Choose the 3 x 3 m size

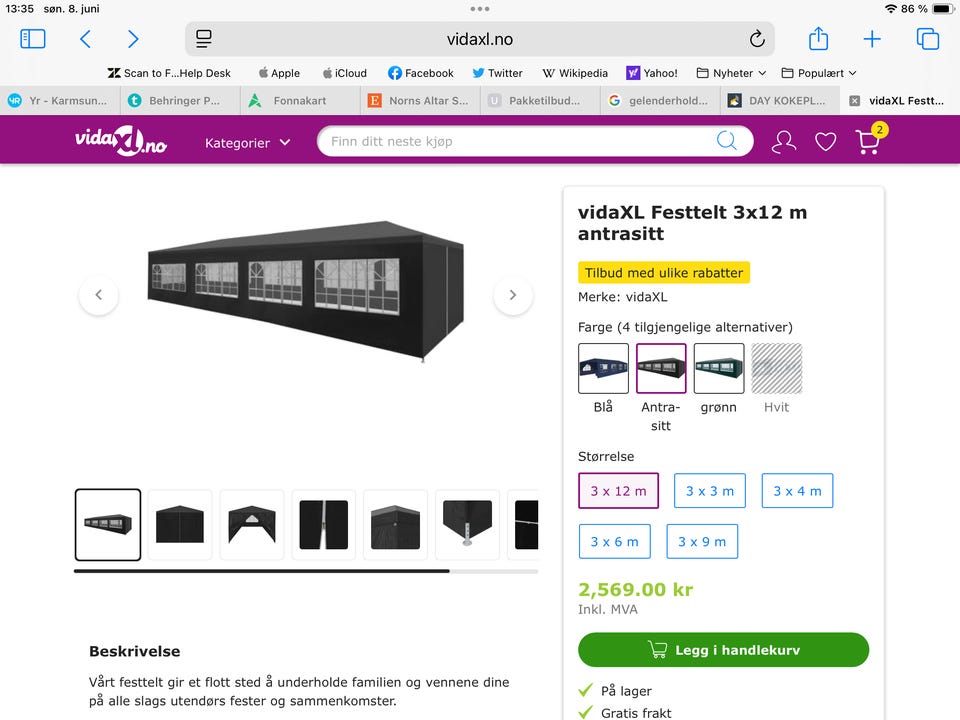(x=710, y=490)
